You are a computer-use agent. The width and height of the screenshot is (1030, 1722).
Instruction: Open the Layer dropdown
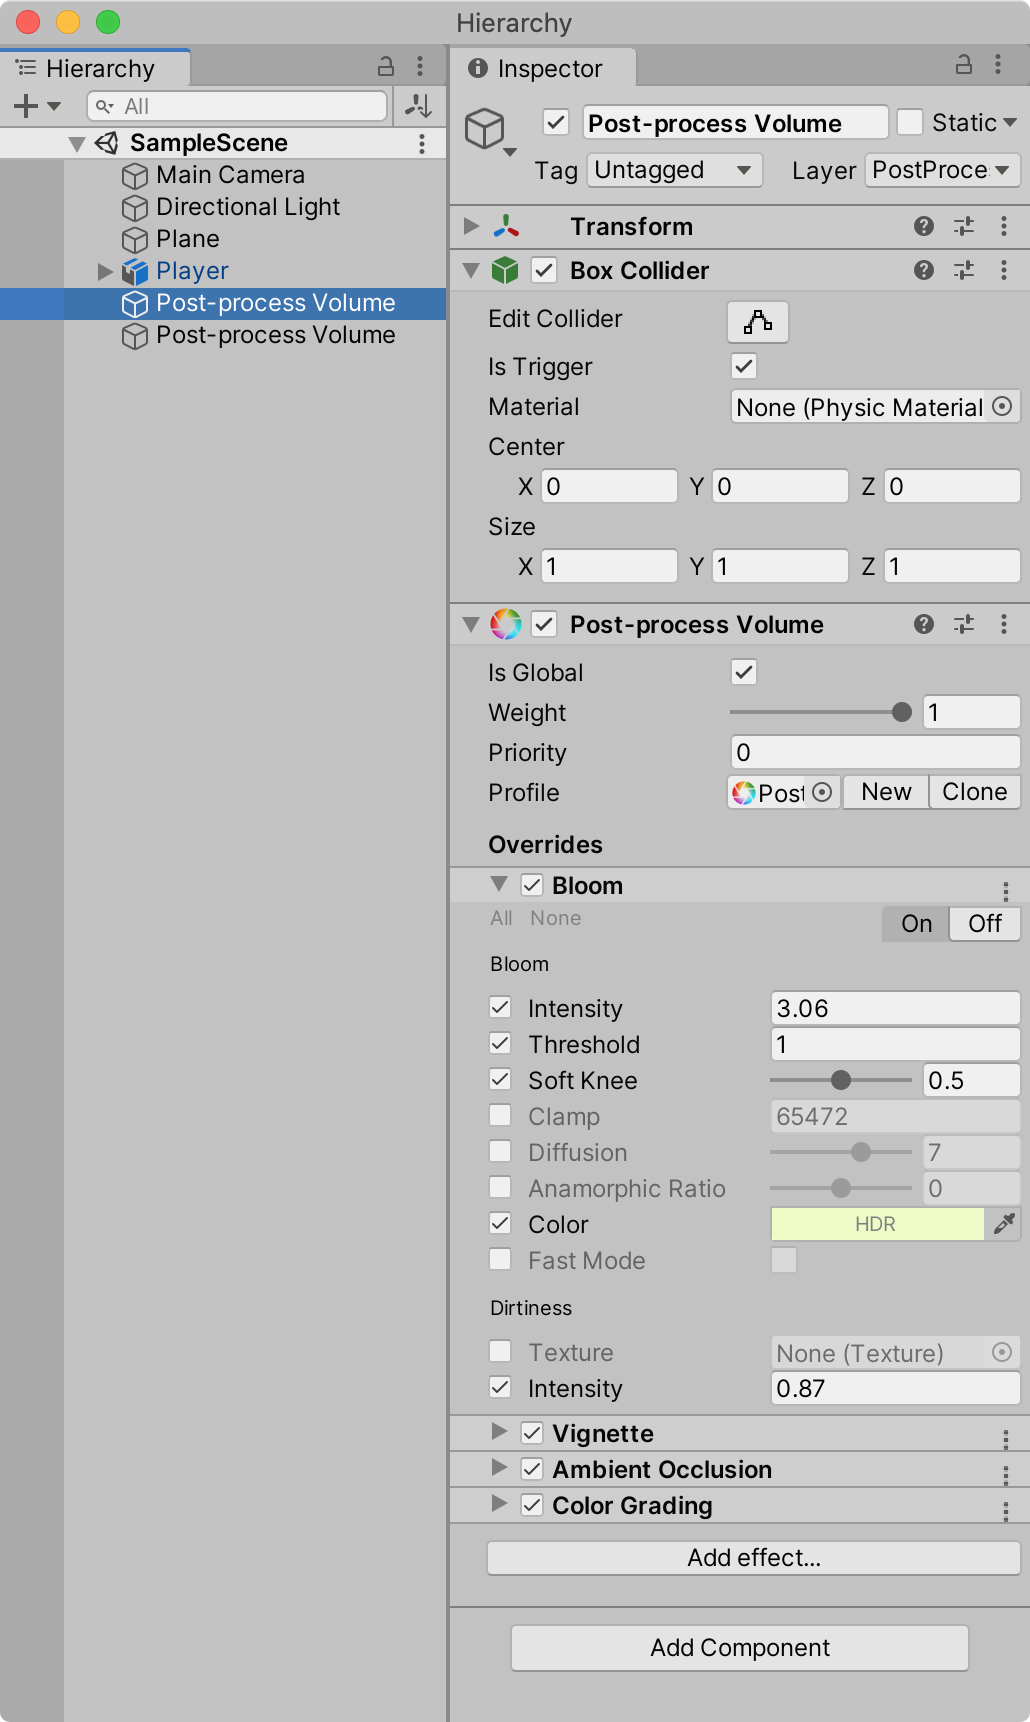pos(943,170)
